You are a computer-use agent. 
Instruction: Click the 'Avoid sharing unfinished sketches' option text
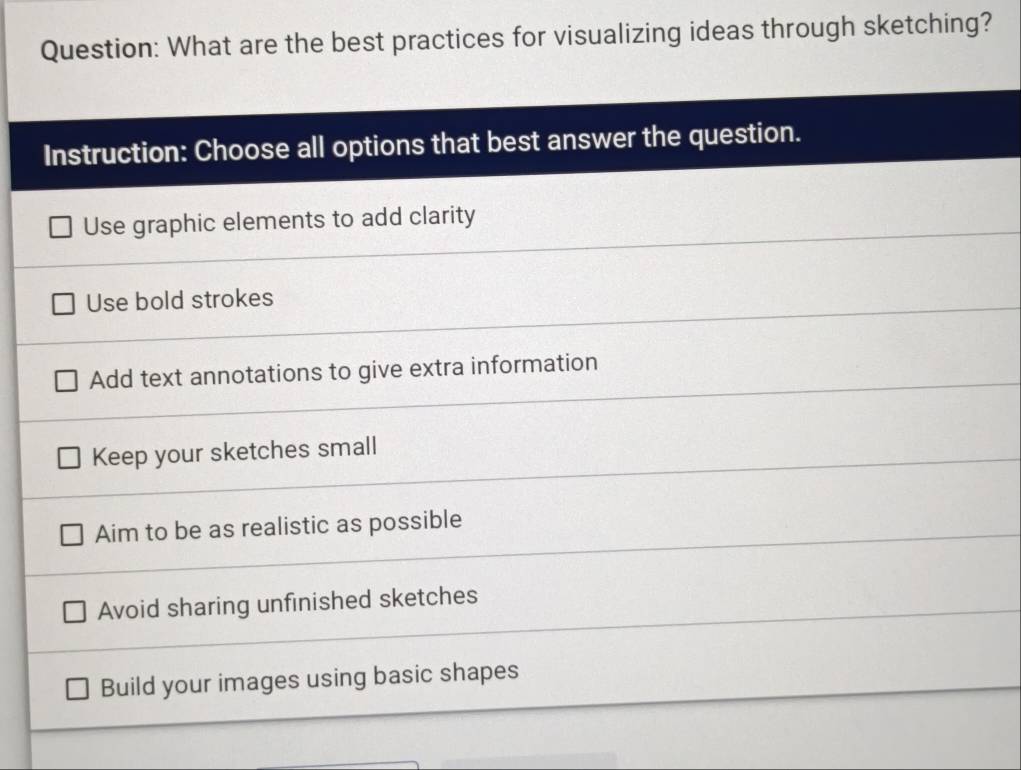click(x=288, y=602)
